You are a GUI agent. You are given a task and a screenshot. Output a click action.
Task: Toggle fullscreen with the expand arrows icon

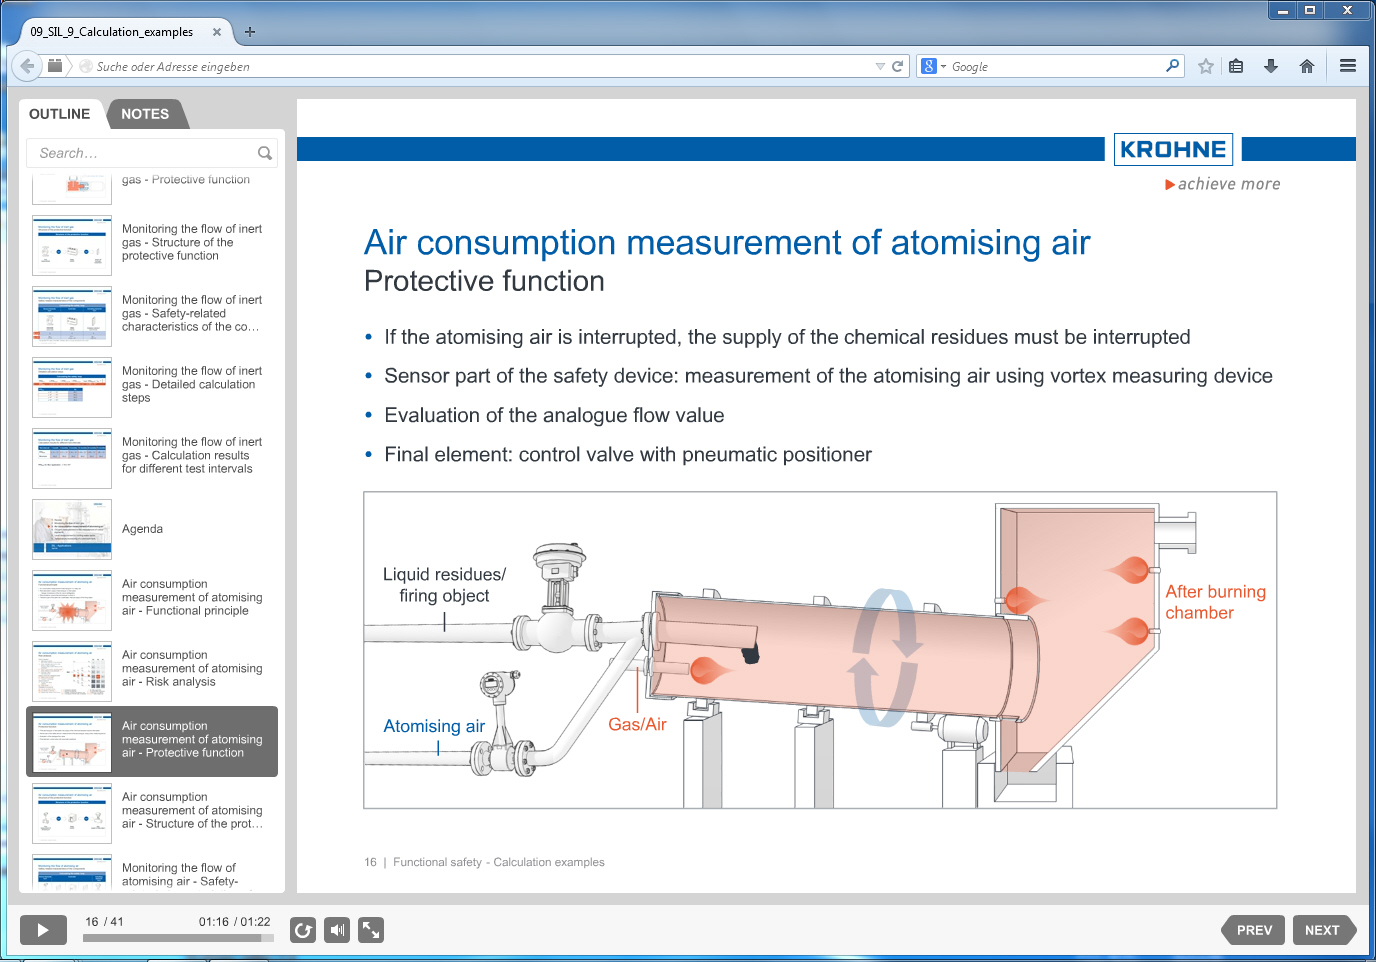coord(371,930)
